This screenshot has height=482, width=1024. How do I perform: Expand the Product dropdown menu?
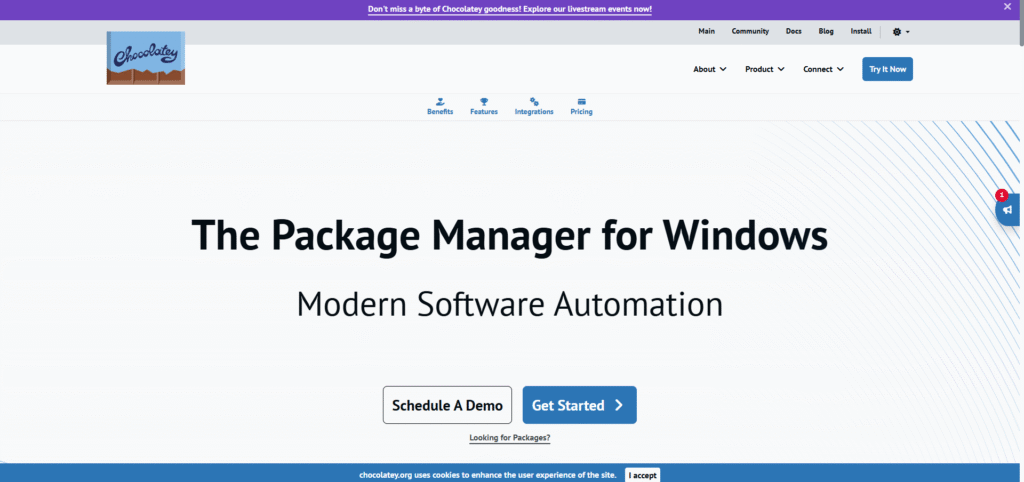click(x=765, y=69)
